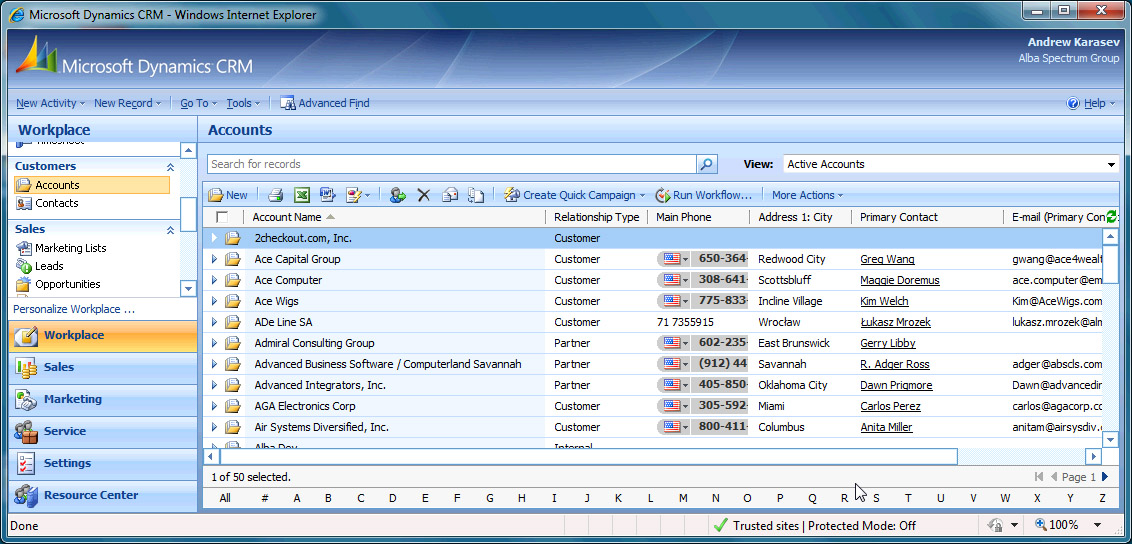Open Carlos Perez contact link
1132x544 pixels.
890,406
